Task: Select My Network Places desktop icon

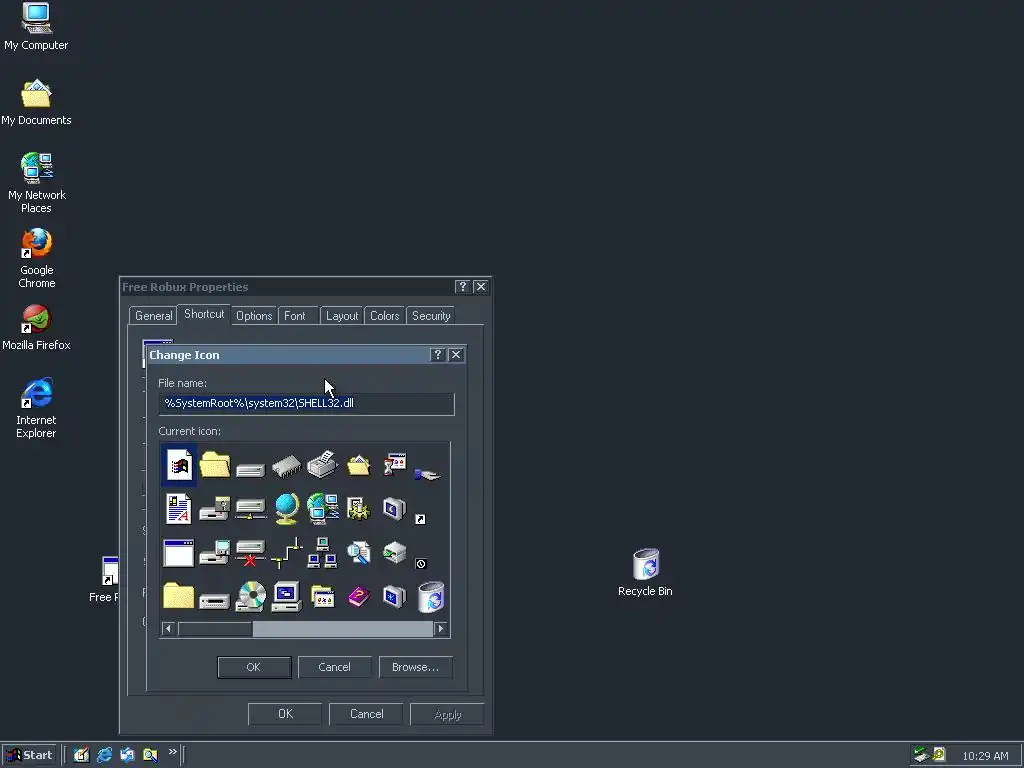Action: pos(37,183)
